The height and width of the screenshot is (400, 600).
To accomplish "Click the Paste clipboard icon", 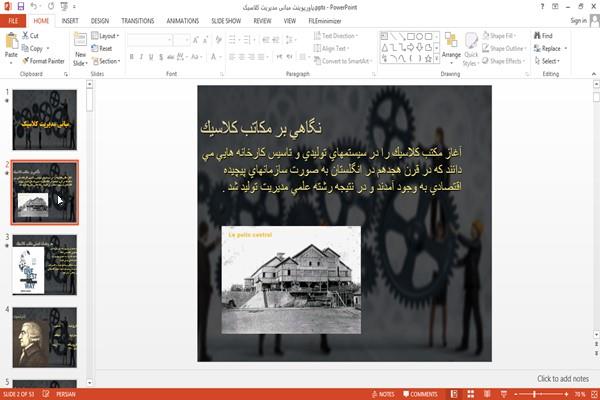I will click(x=11, y=41).
